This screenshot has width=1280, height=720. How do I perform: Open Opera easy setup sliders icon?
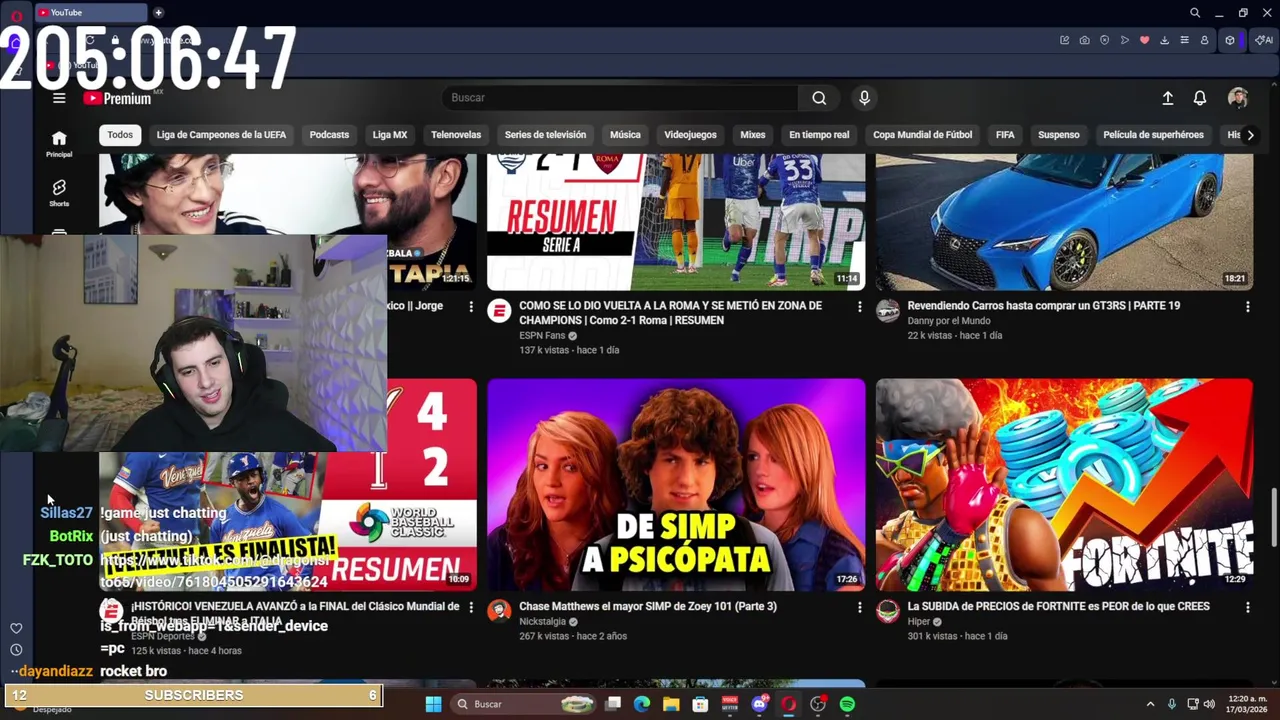pos(1185,40)
